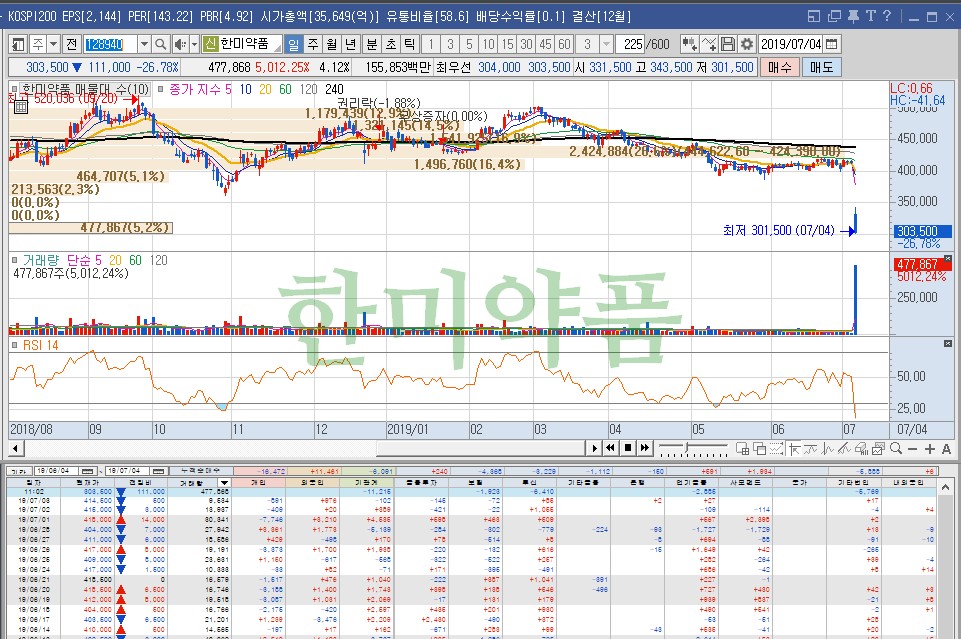Click the stock code search magnifier icon
Screen dimensions: 961x639
[x=161, y=44]
